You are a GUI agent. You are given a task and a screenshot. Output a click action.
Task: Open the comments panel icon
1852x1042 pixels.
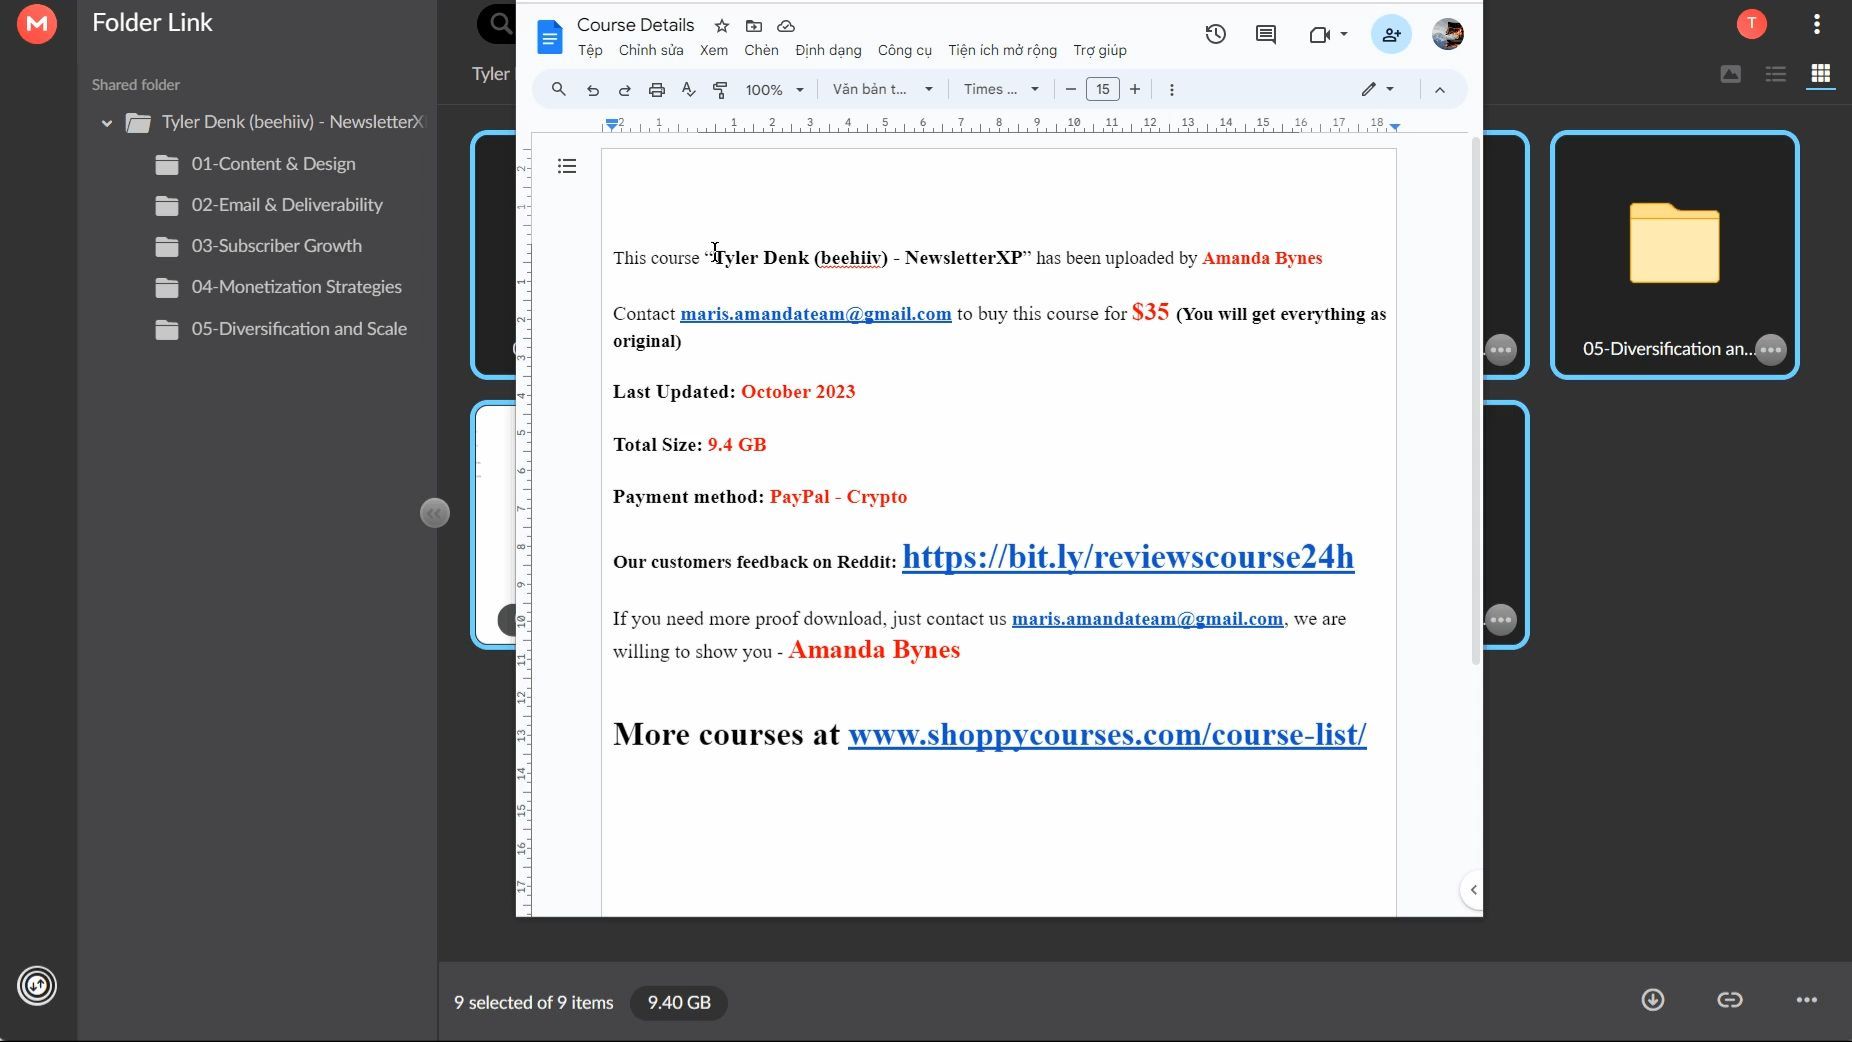1266,34
